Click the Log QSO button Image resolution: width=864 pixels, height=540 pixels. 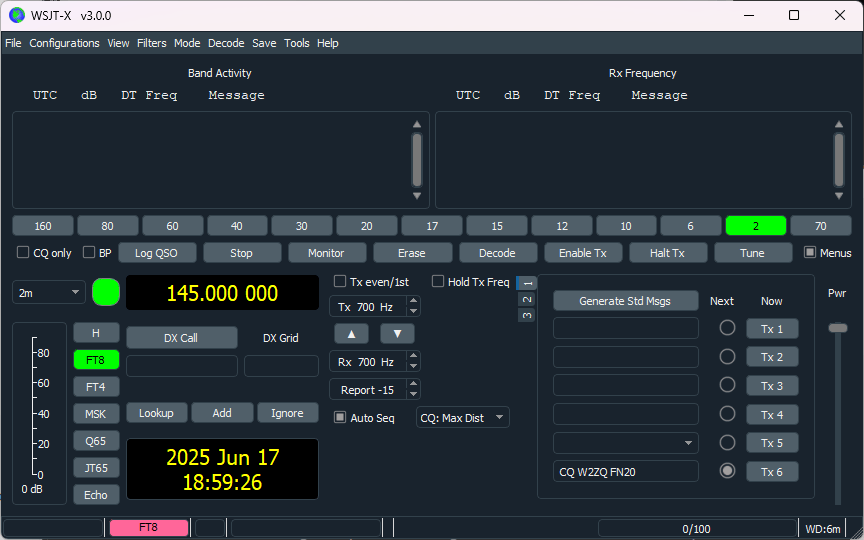(x=156, y=253)
